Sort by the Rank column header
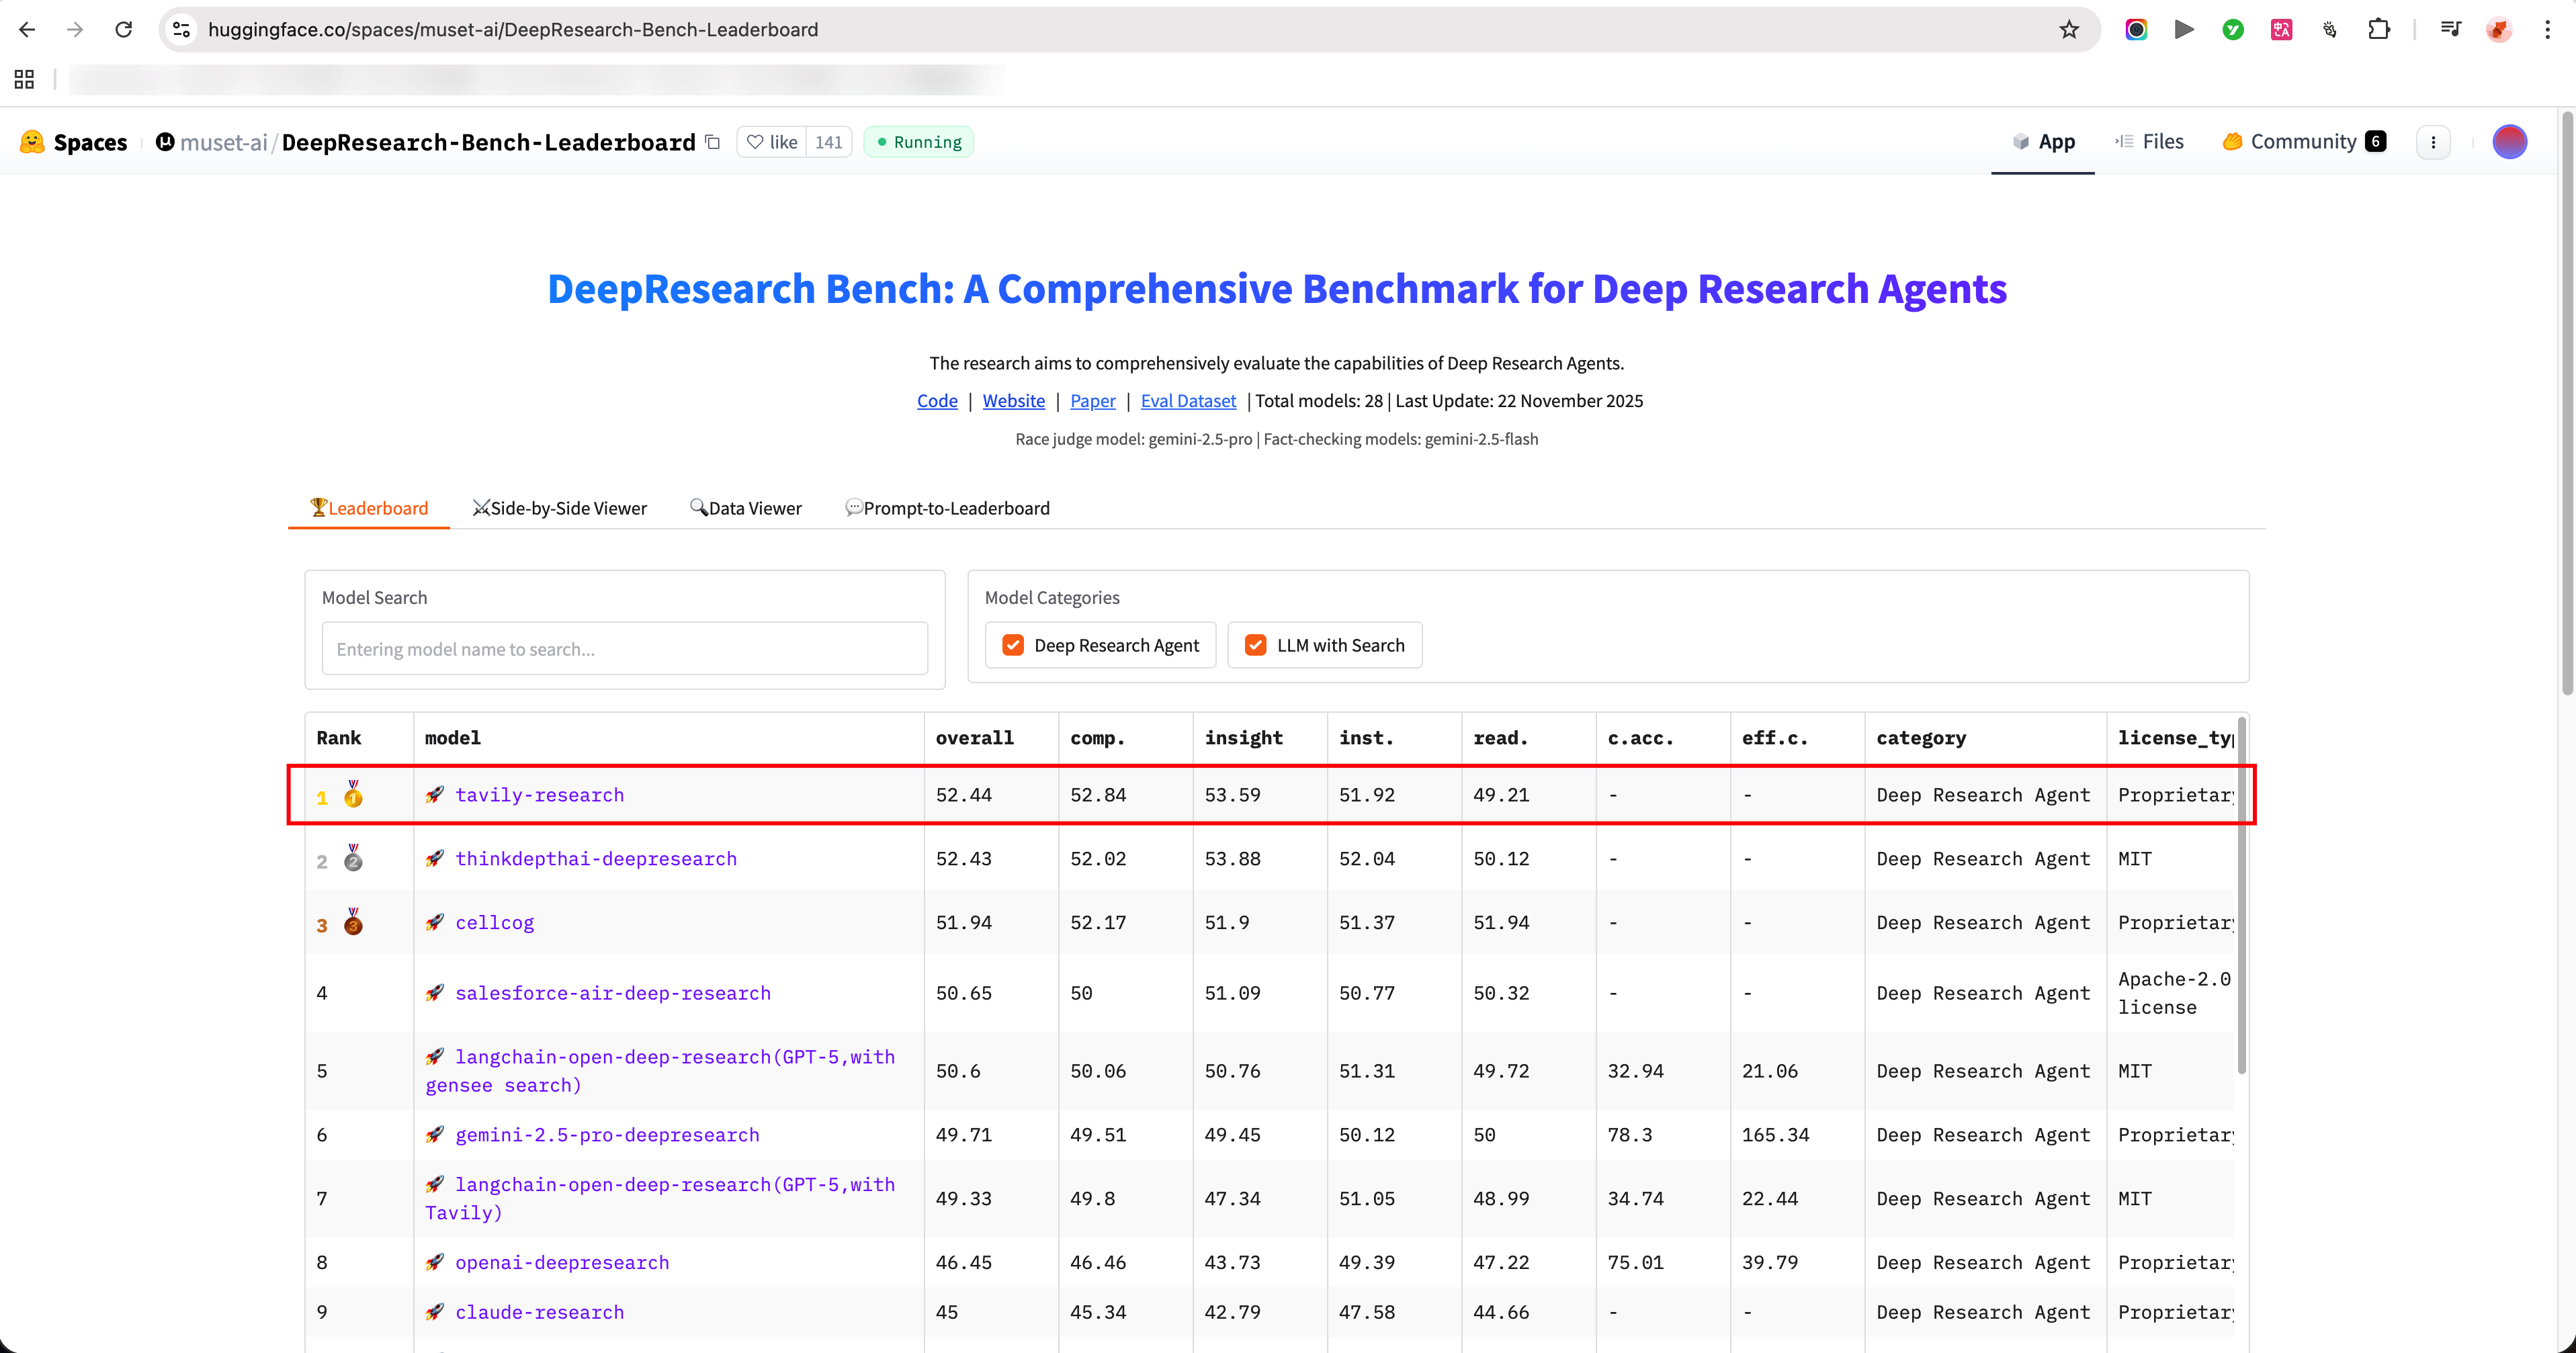Image resolution: width=2576 pixels, height=1353 pixels. coord(338,738)
